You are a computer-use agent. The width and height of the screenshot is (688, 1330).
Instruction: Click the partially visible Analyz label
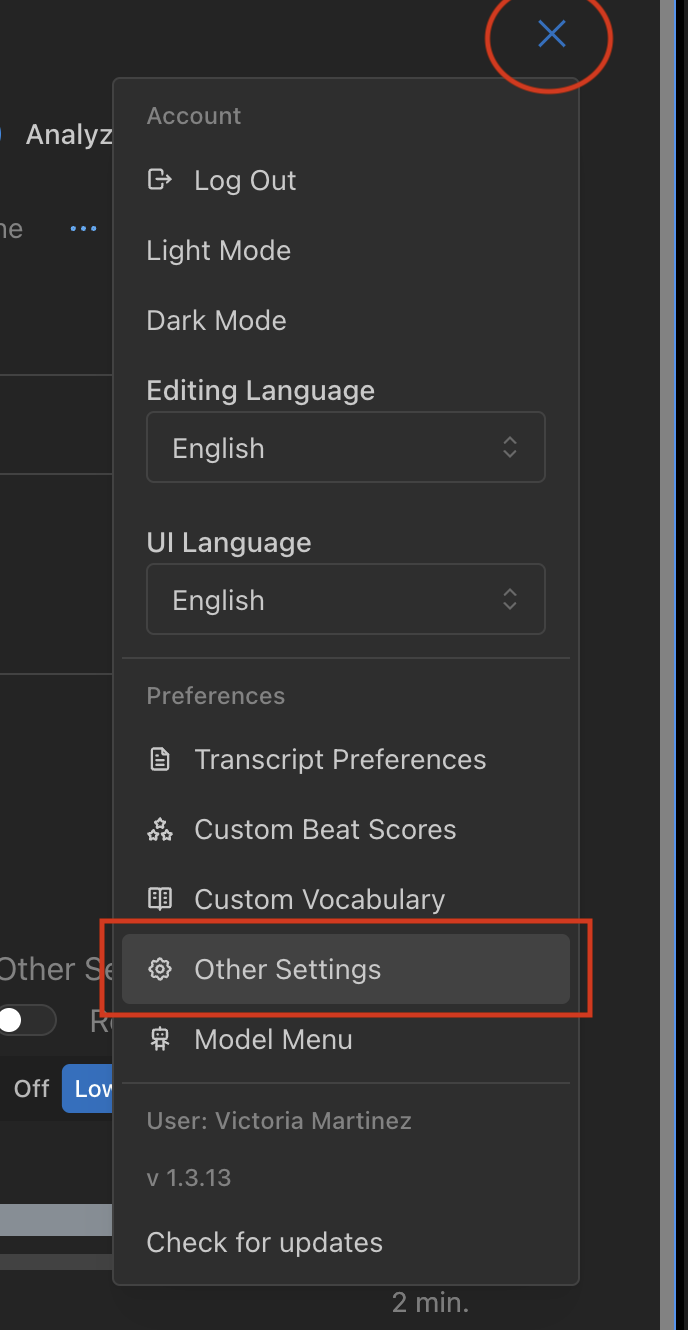(x=68, y=135)
